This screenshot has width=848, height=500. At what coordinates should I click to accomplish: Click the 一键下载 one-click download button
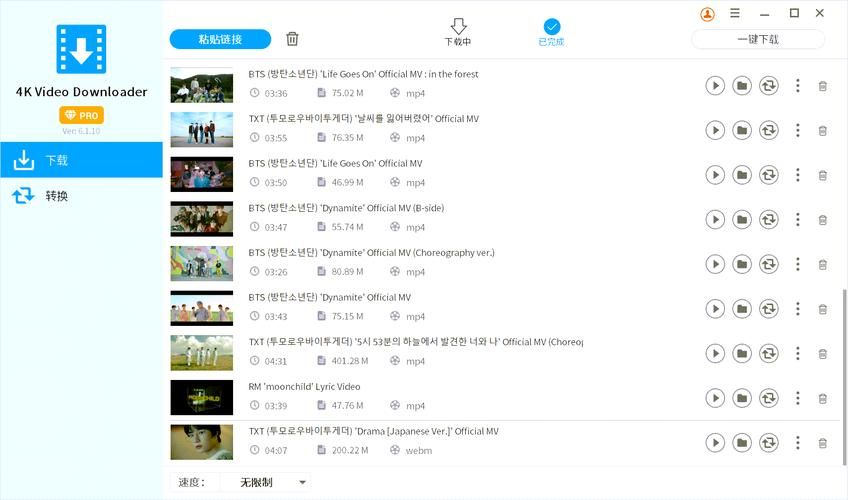(758, 39)
